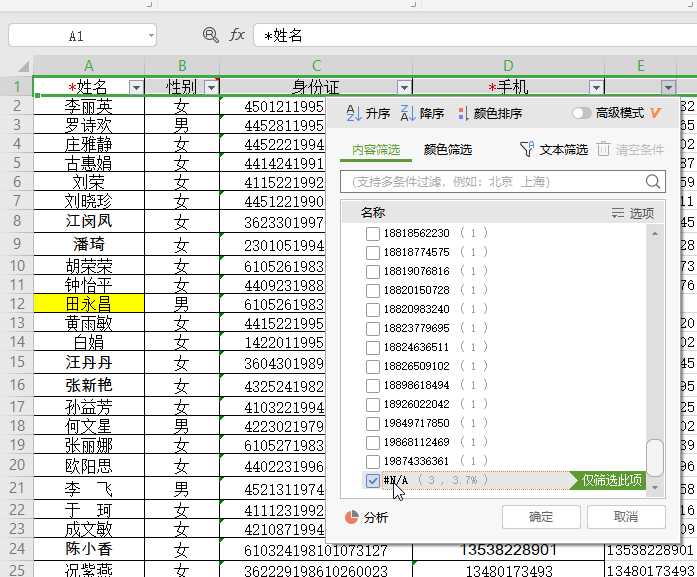This screenshot has height=577, width=697.
Task: Select column D header
Action: click(509, 66)
